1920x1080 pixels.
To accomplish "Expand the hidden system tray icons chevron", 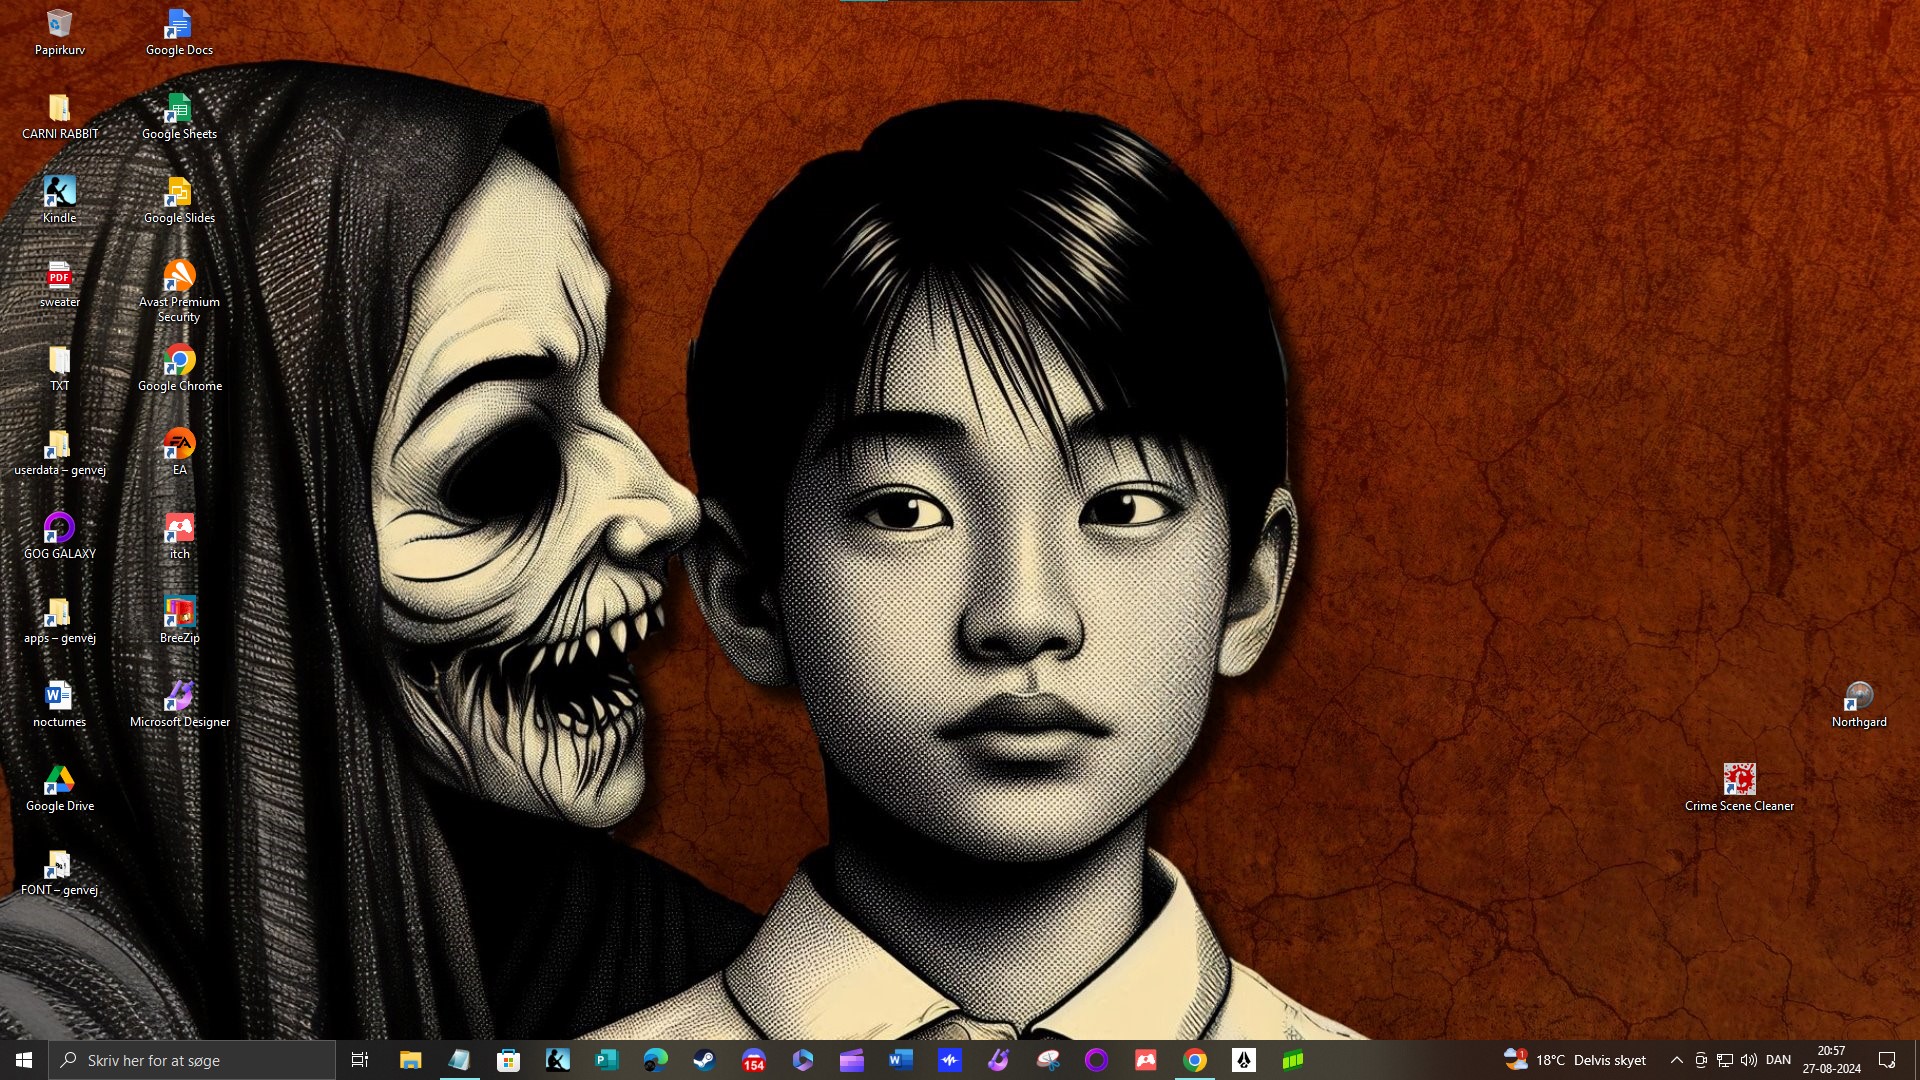I will coord(1676,1060).
